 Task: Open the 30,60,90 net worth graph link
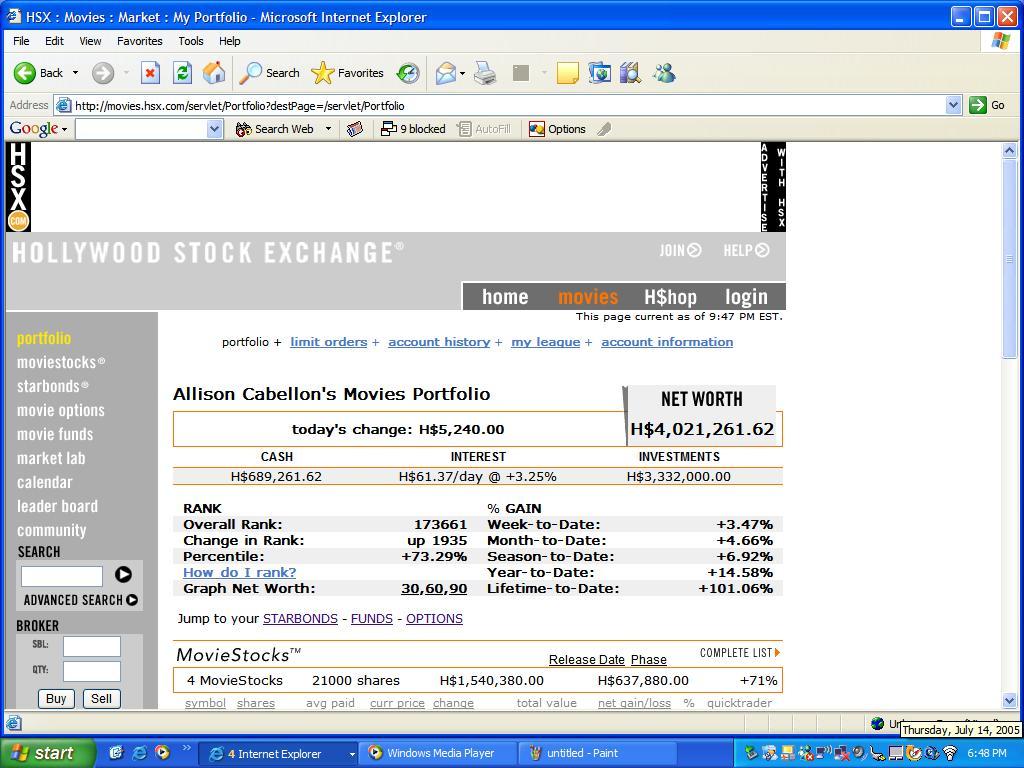(x=434, y=588)
